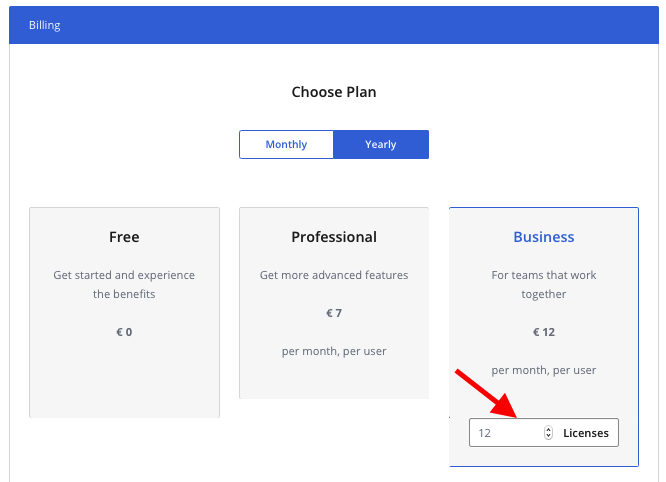This screenshot has width=666, height=482.
Task: Click 'For teams that work together' text
Action: [x=544, y=285]
